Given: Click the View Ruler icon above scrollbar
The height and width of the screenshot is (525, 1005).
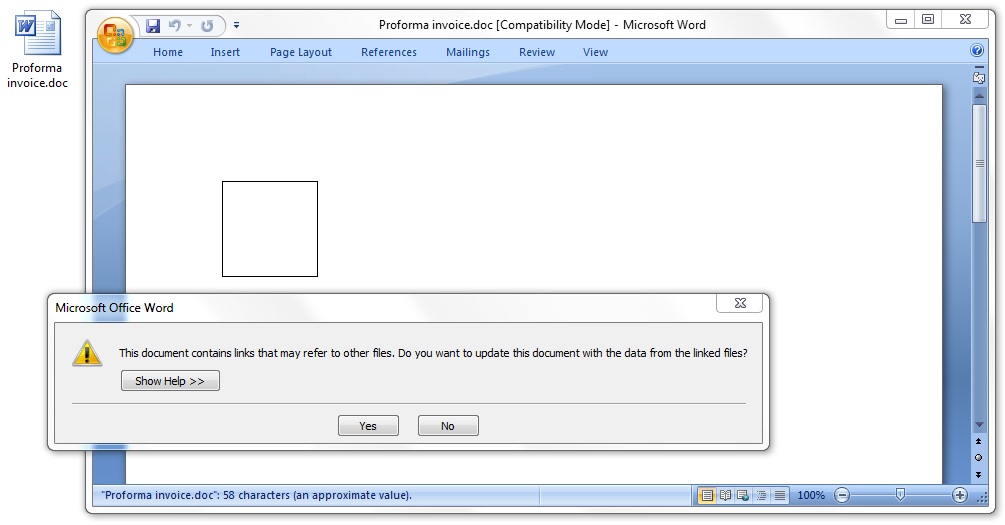Looking at the screenshot, I should tap(979, 78).
